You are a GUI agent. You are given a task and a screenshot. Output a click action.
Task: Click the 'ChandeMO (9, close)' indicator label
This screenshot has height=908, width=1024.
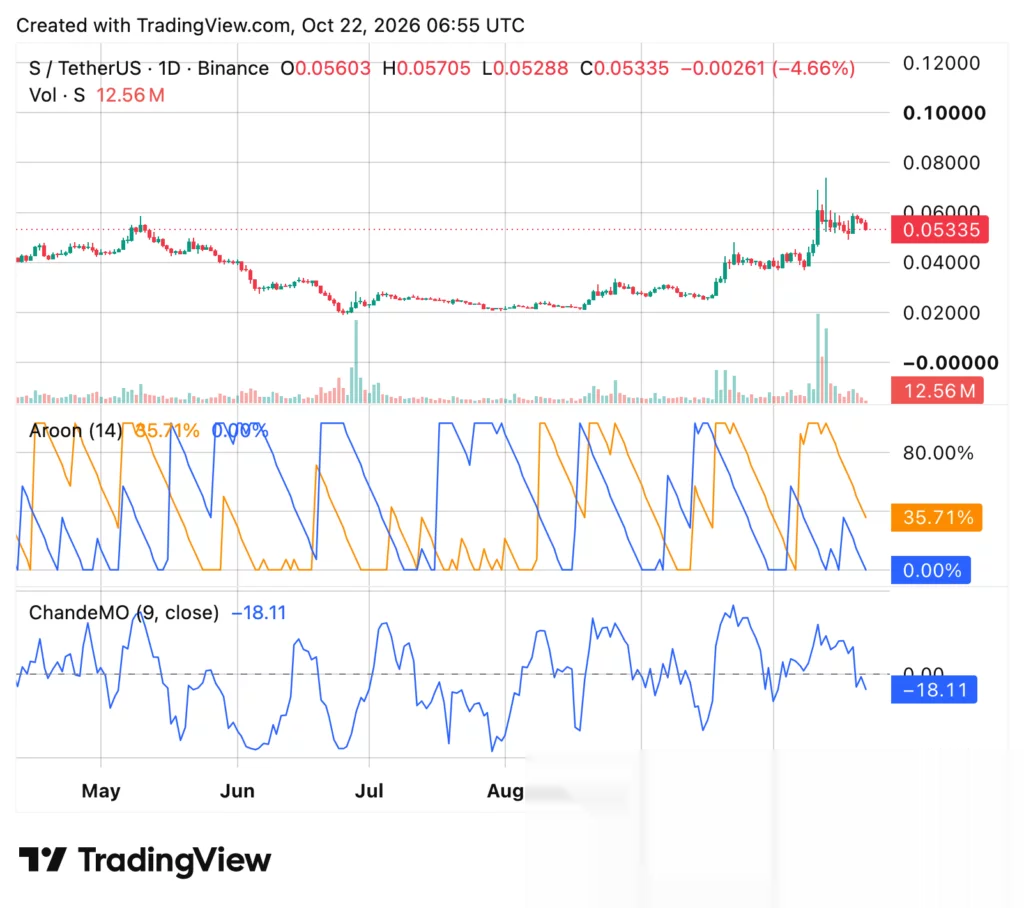124,613
